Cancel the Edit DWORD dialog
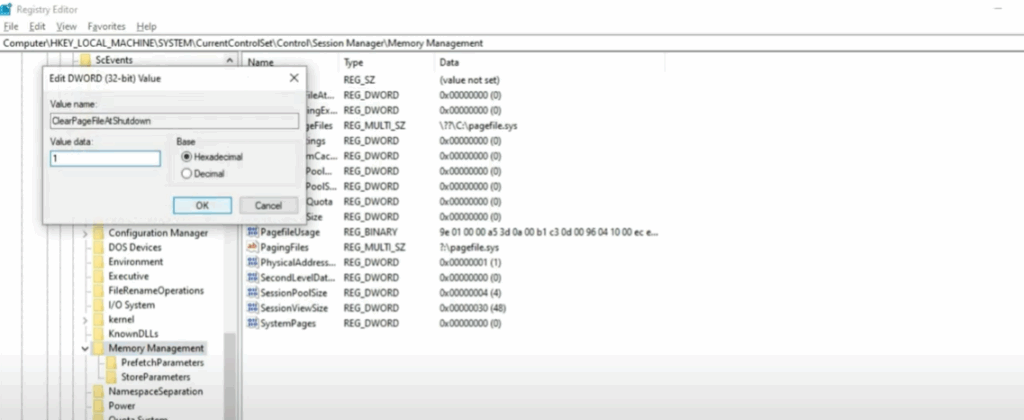1024x420 pixels. 268,205
